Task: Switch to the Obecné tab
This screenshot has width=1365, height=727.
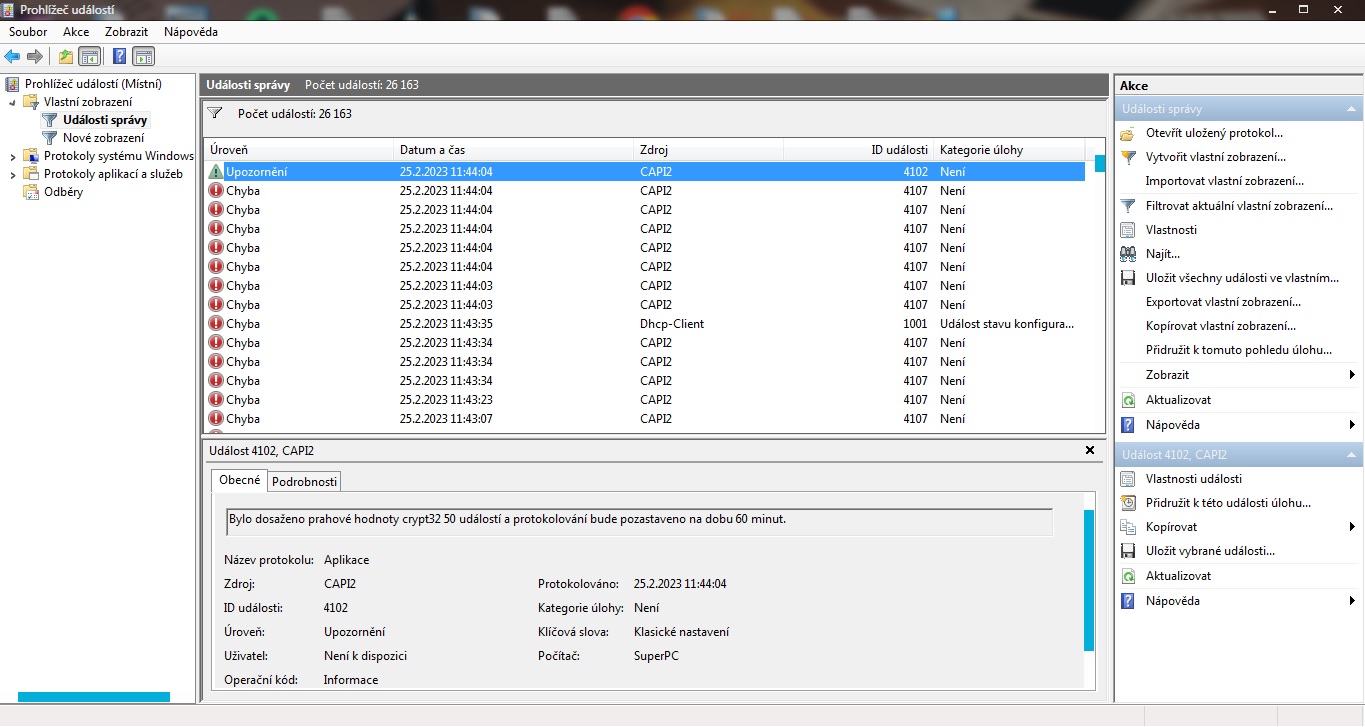Action: coord(240,480)
